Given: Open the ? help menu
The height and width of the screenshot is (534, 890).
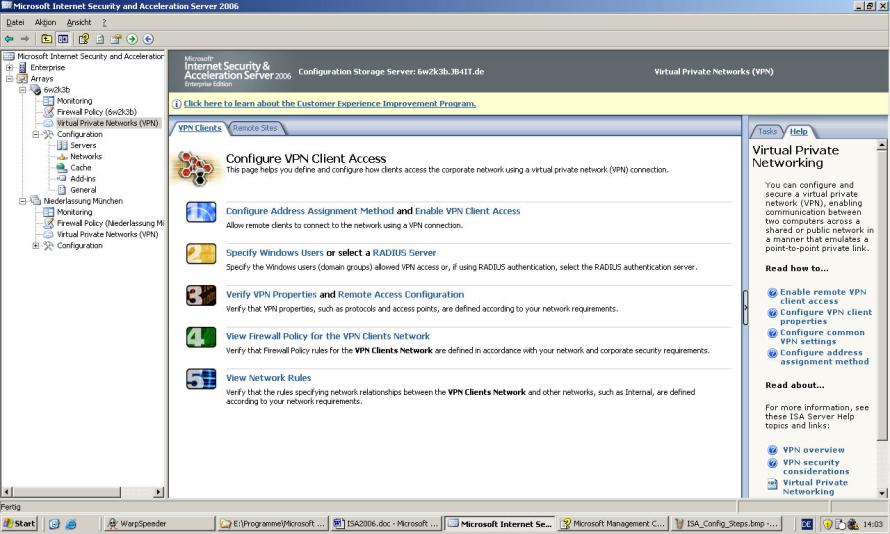Looking at the screenshot, I should 104,22.
